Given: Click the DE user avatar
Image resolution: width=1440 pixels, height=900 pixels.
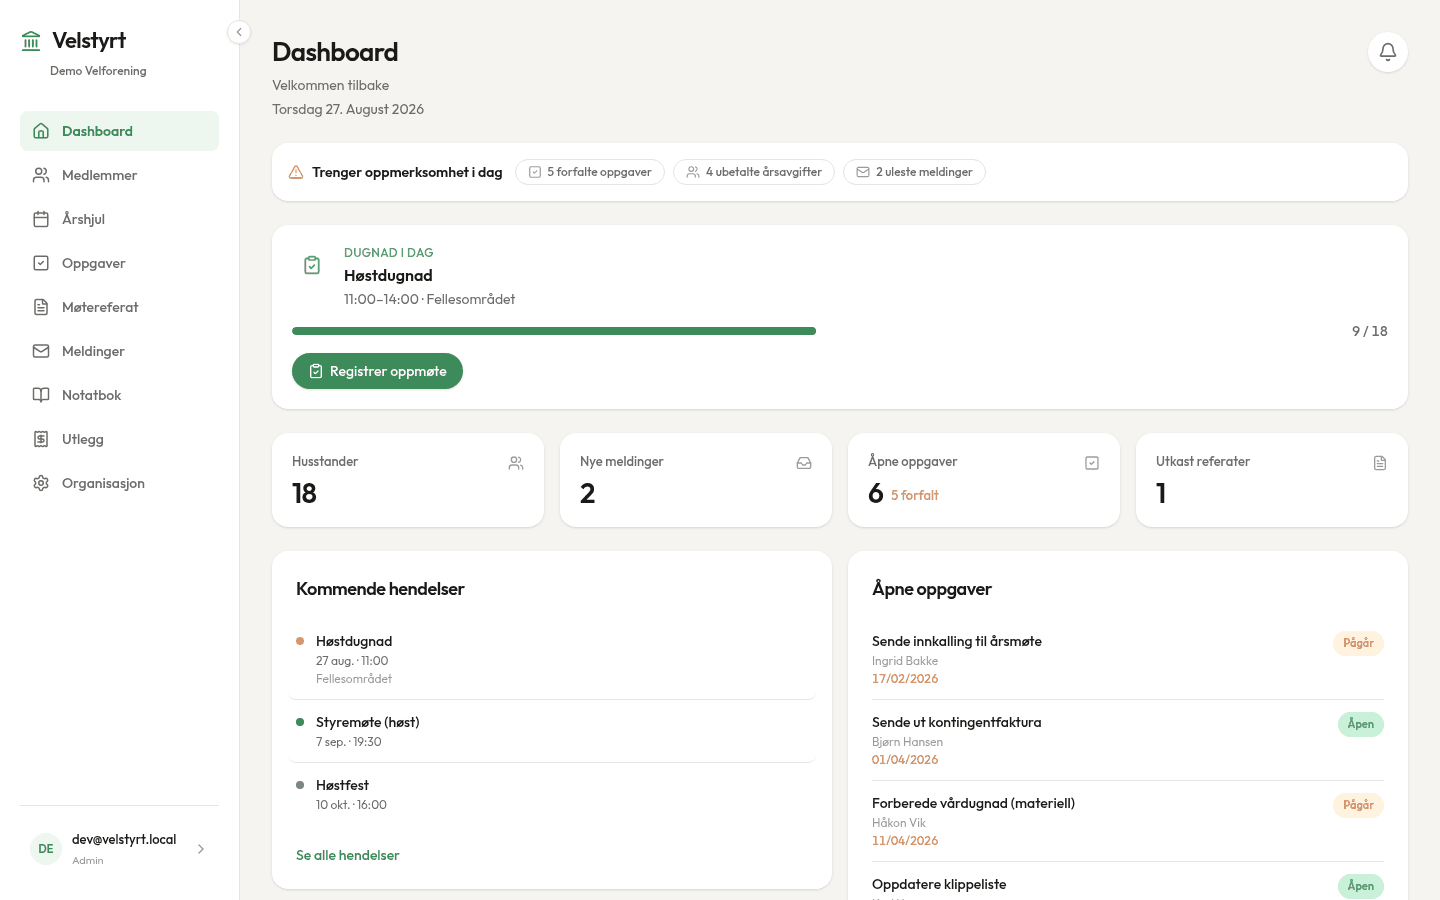Looking at the screenshot, I should tap(46, 849).
